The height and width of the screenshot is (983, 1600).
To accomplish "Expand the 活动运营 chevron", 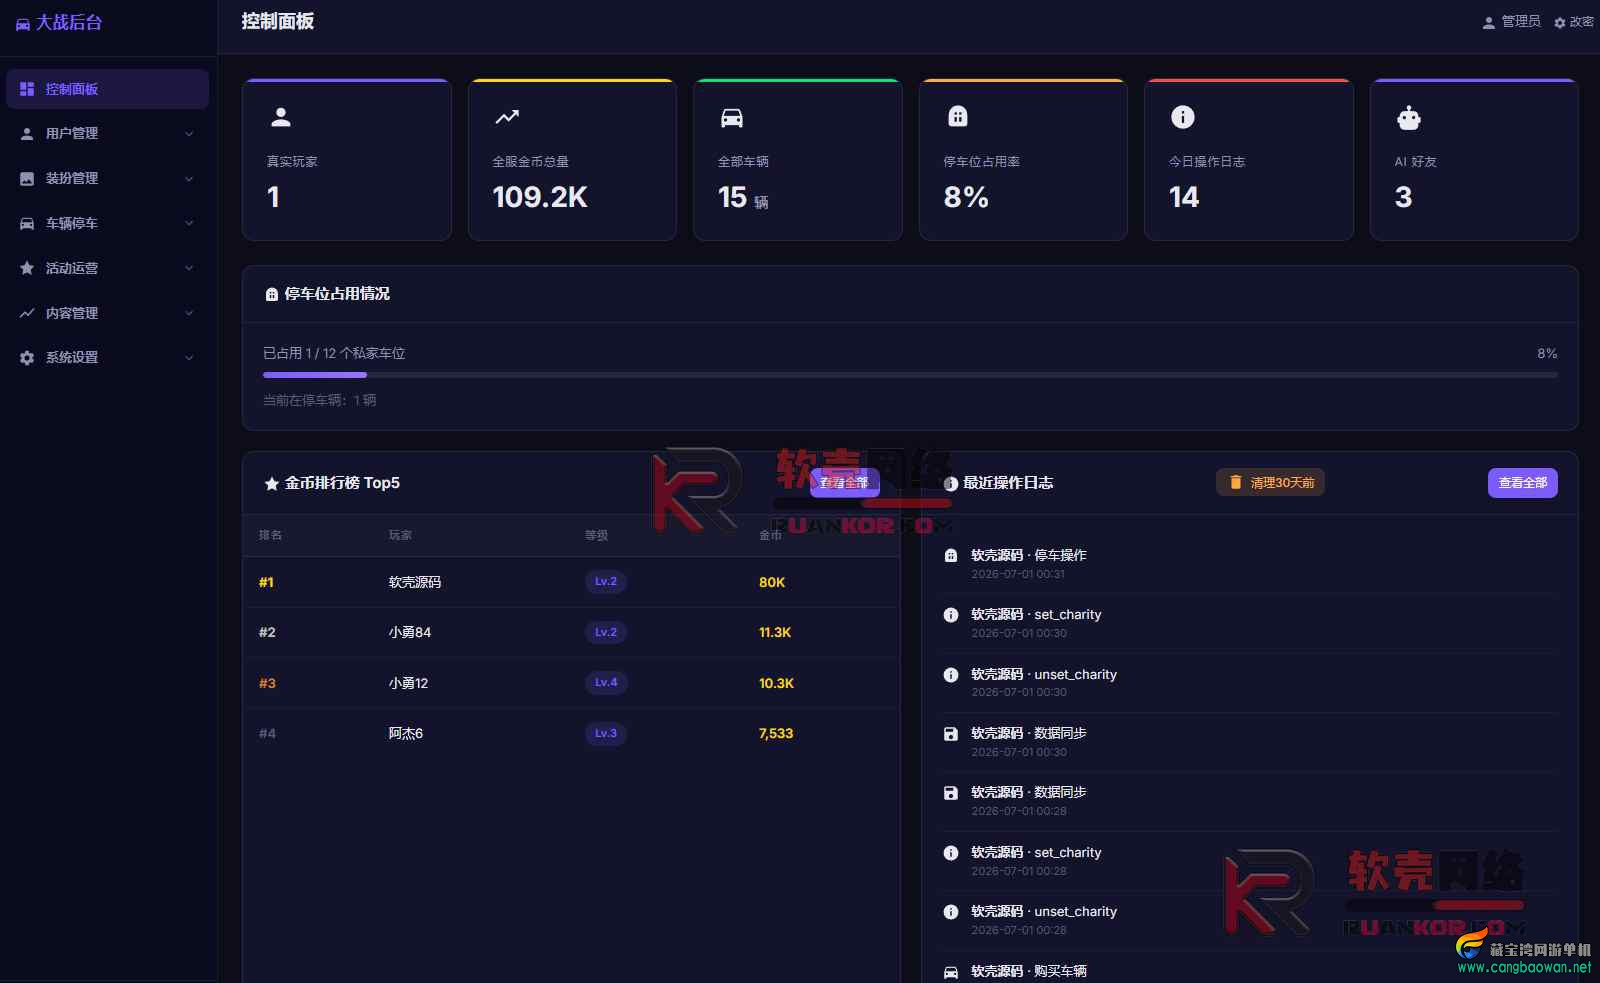I will point(189,268).
